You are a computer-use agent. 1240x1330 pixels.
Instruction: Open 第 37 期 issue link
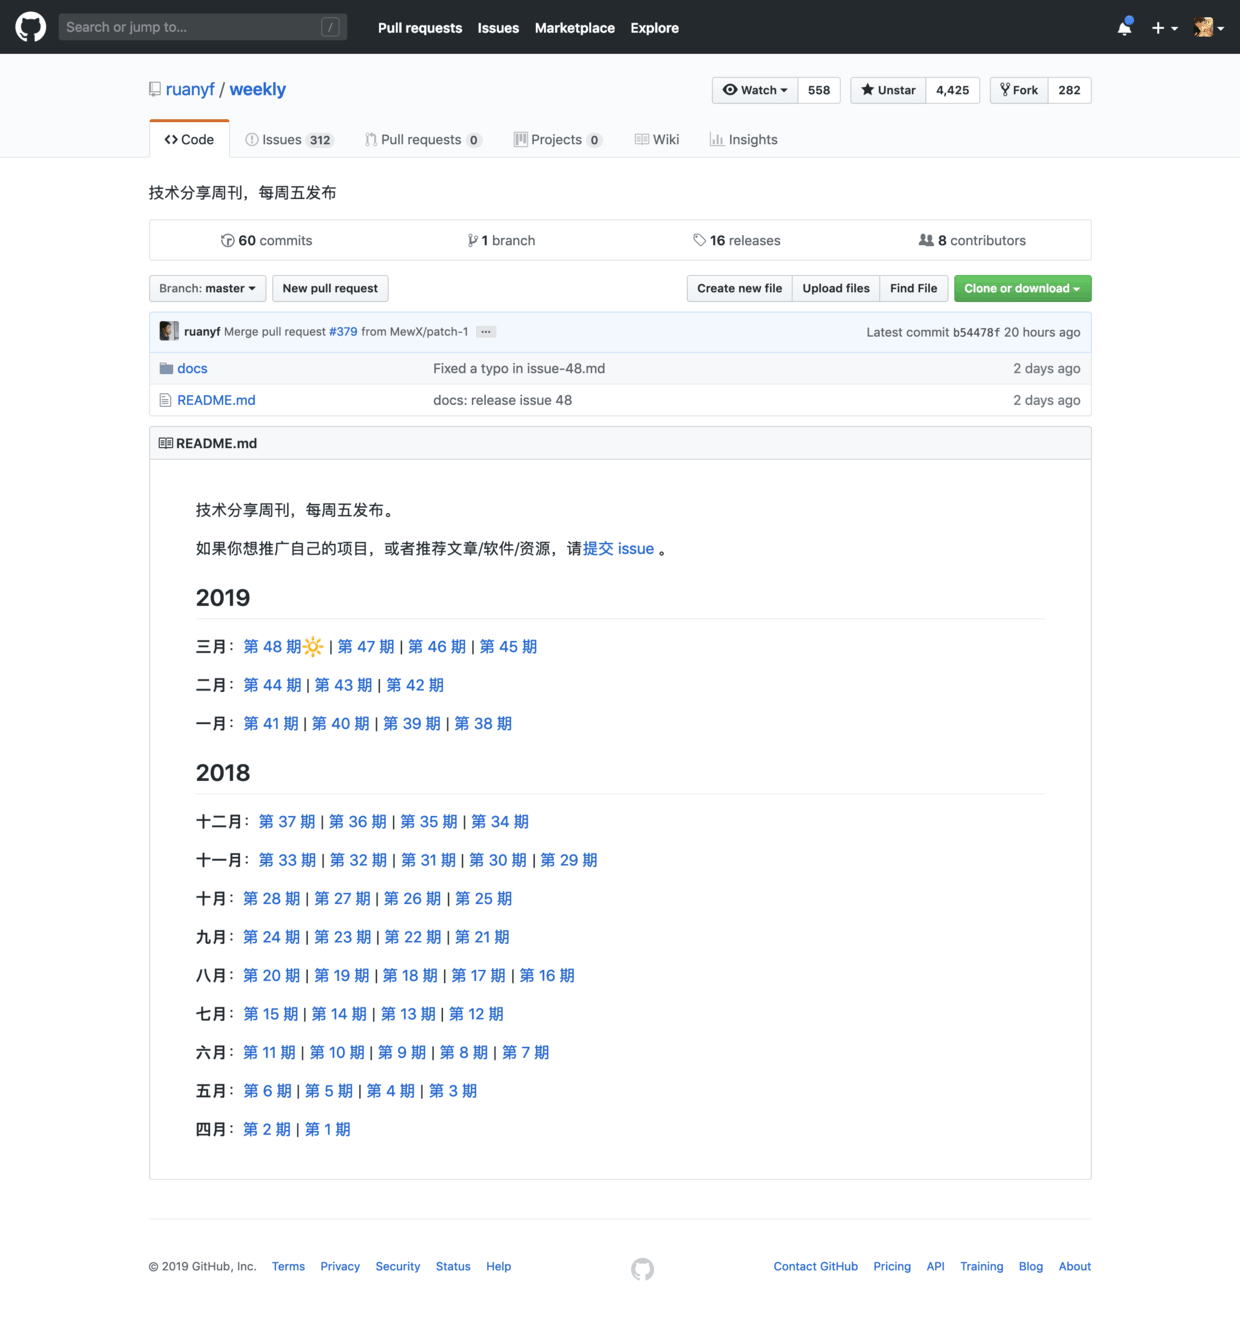(x=287, y=821)
